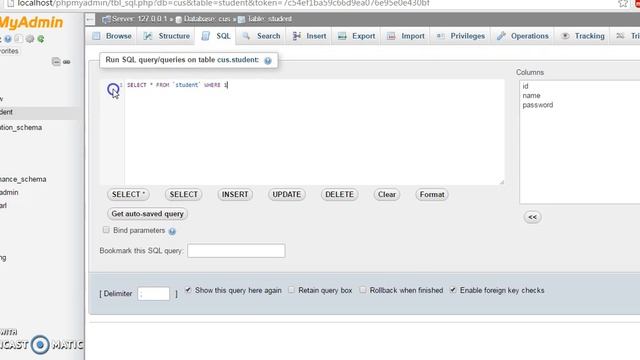
Task: Toggle Retain query box checkbox
Action: coord(291,290)
